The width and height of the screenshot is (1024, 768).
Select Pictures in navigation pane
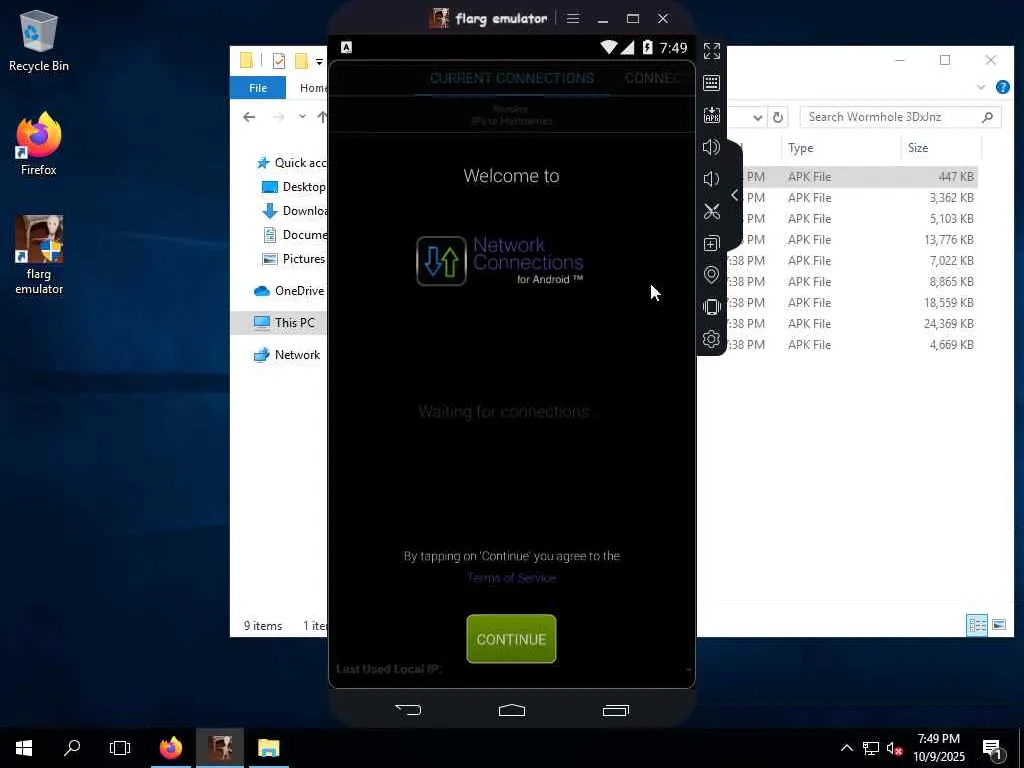point(294,259)
